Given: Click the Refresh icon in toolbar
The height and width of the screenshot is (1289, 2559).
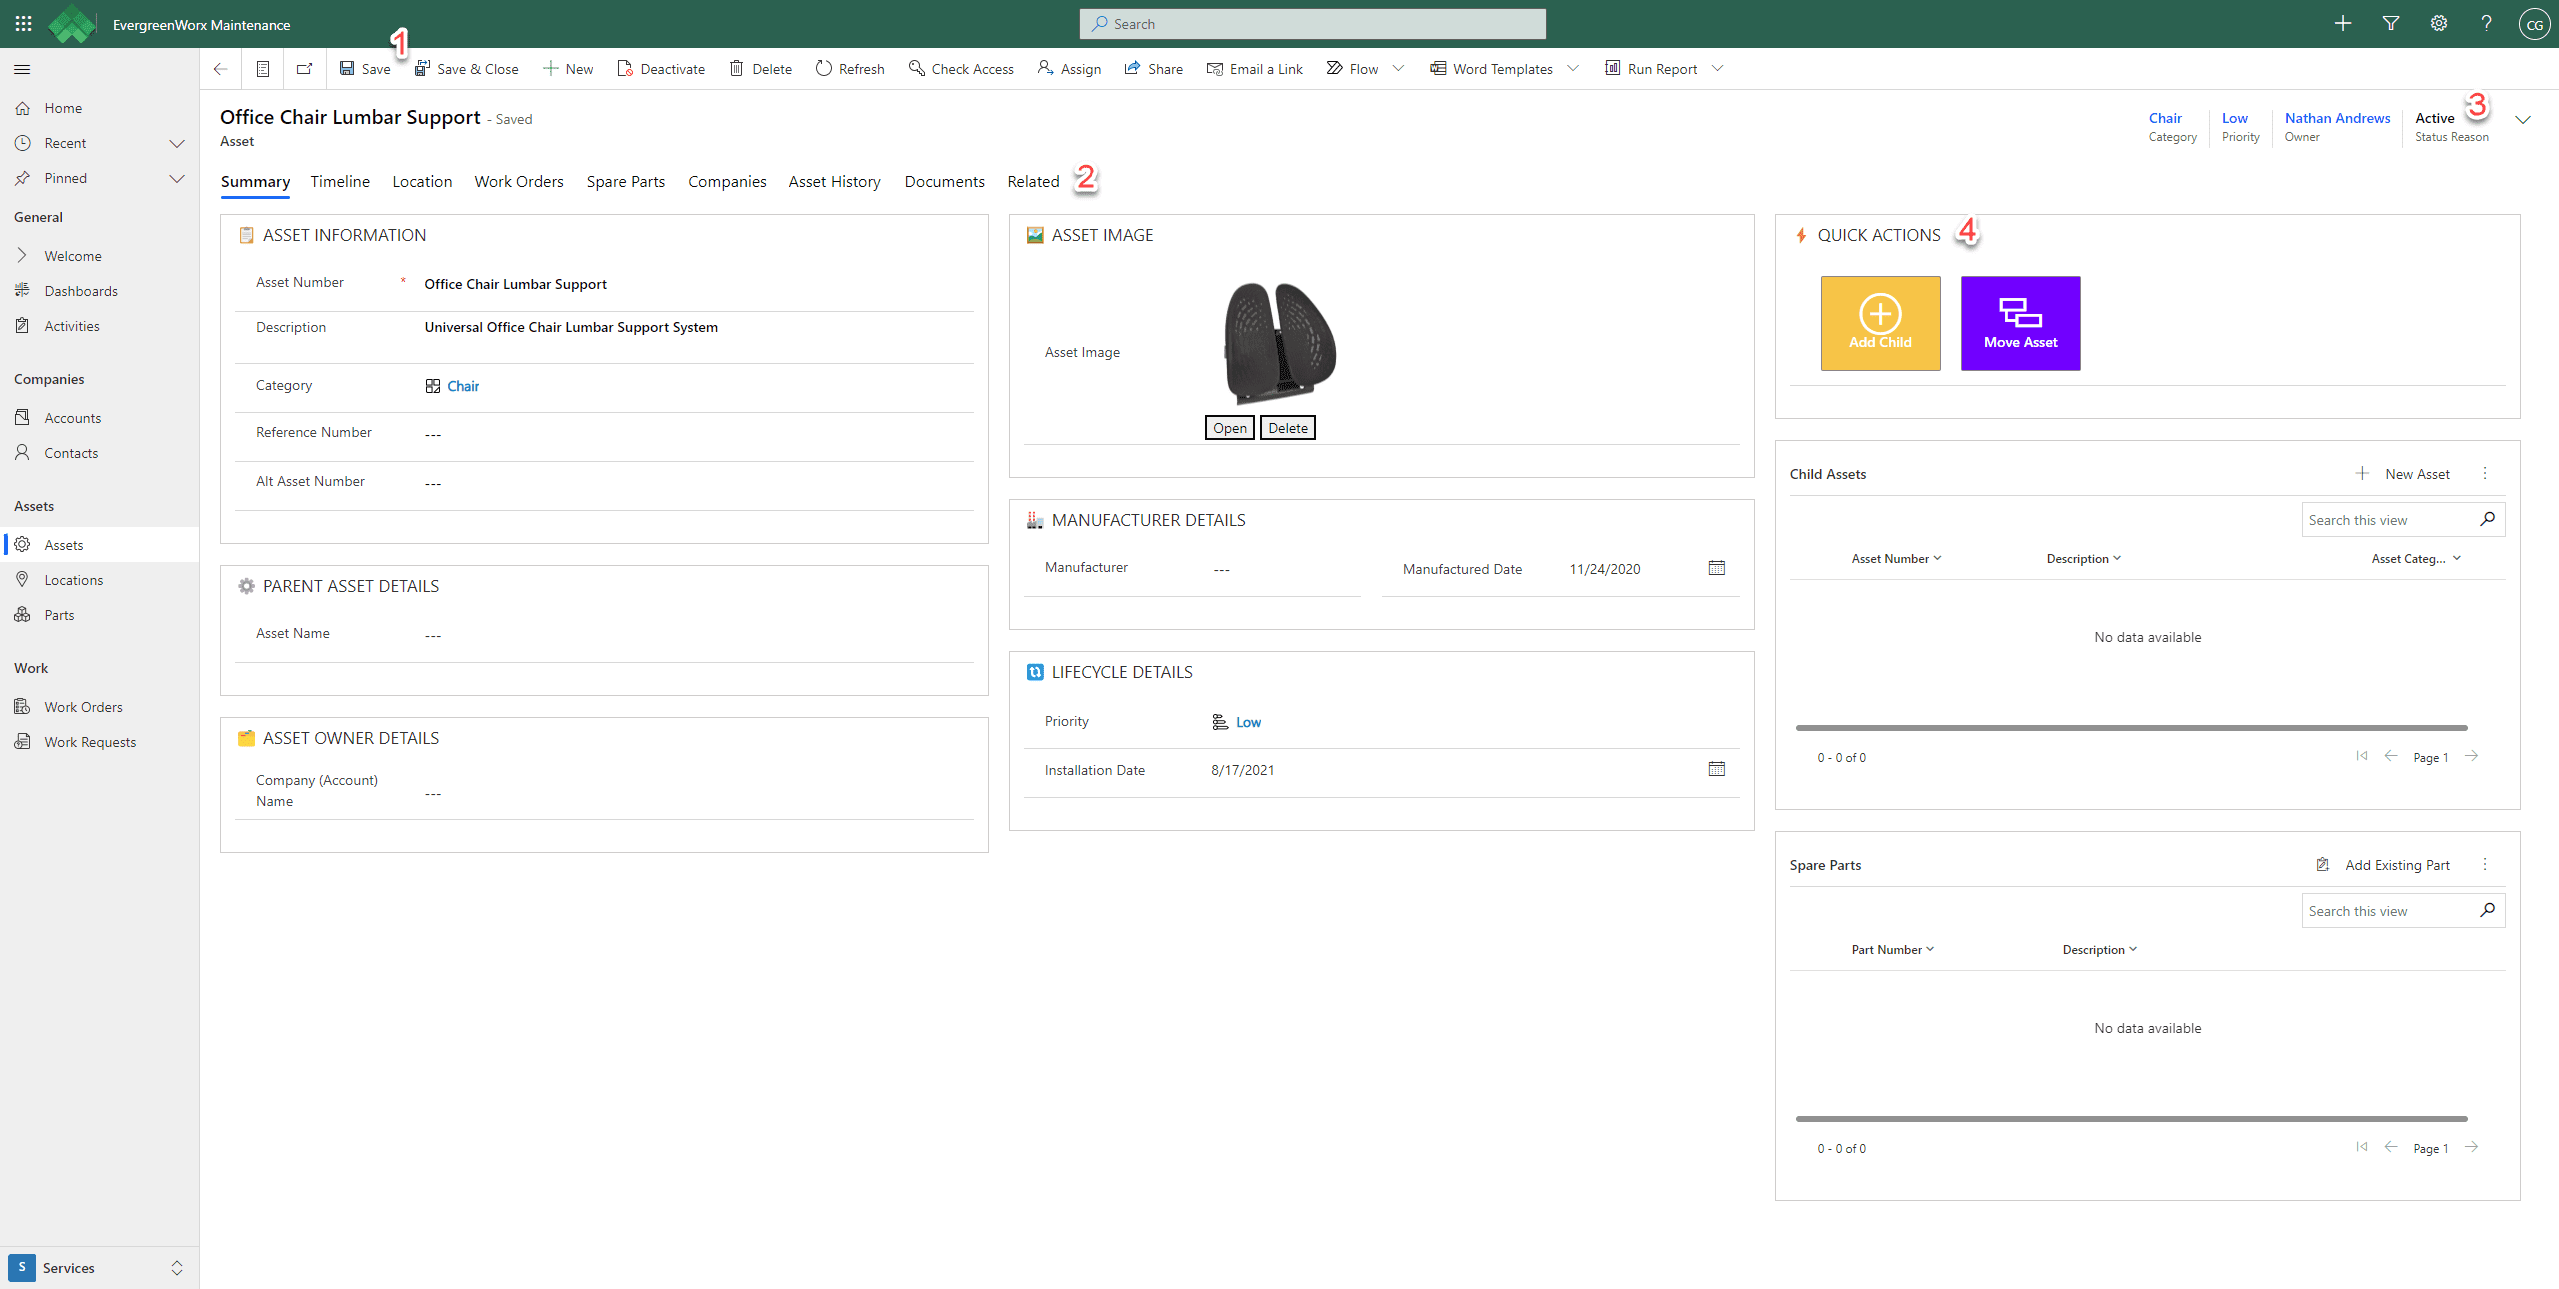Looking at the screenshot, I should tap(823, 68).
